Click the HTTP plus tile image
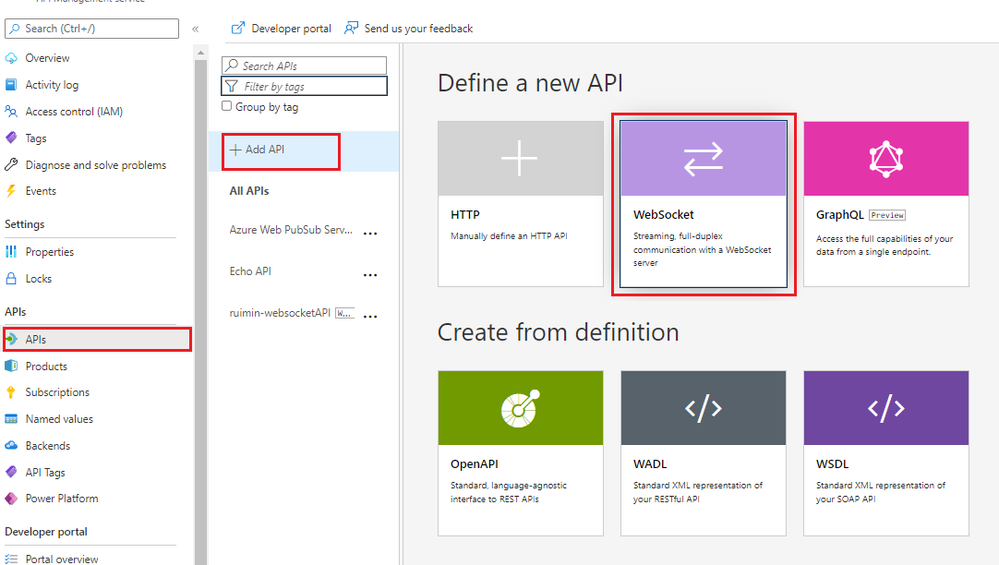The height and width of the screenshot is (565, 999). [521, 158]
